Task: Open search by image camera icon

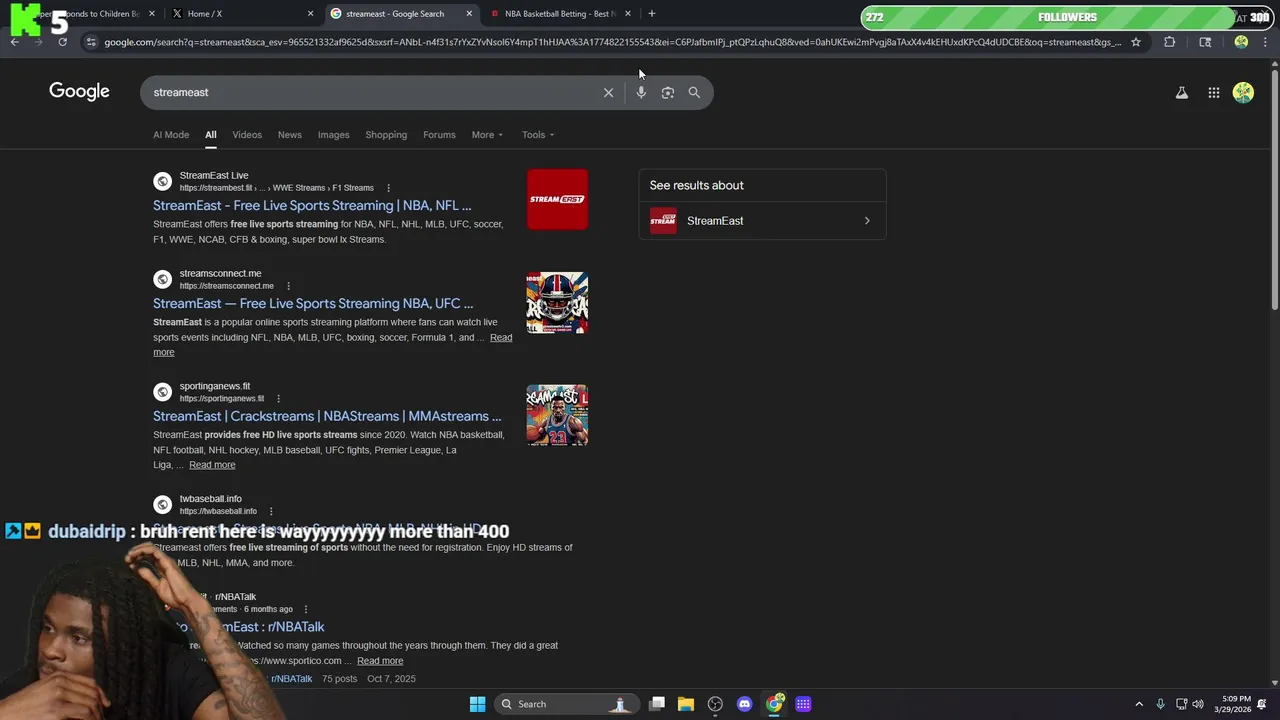Action: (x=668, y=92)
